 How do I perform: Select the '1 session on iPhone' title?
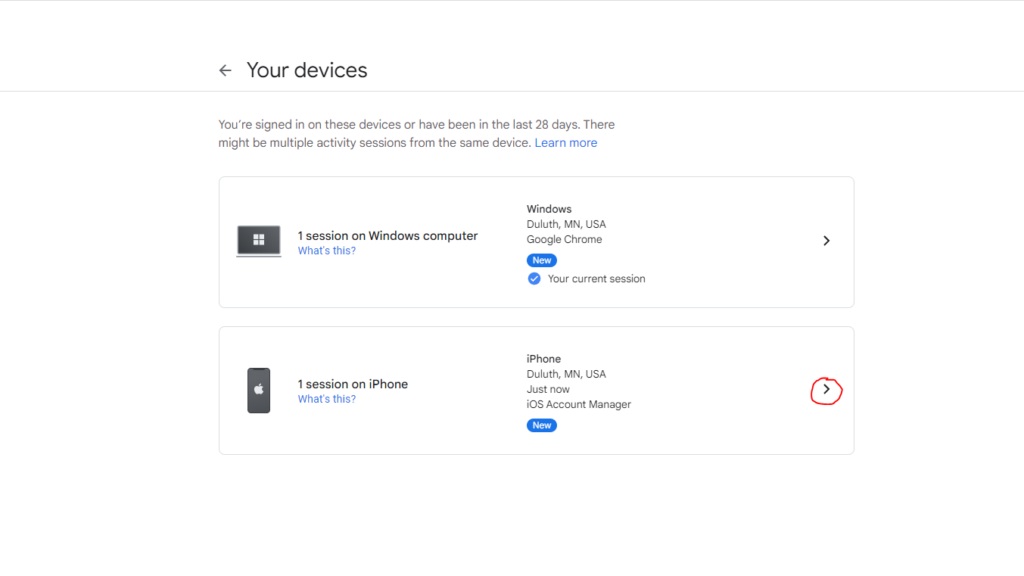point(352,384)
